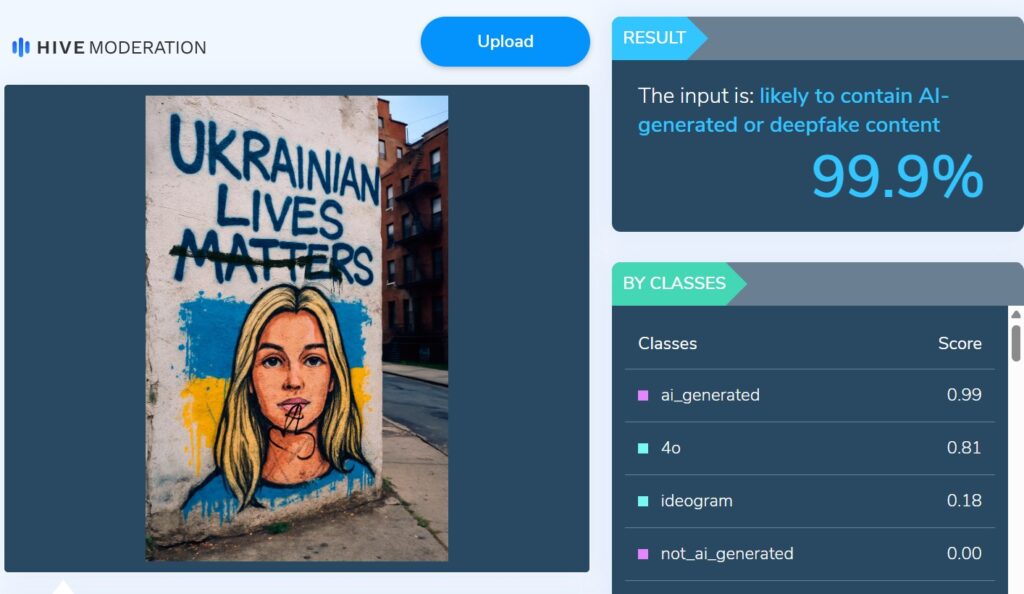The height and width of the screenshot is (594, 1024).
Task: Select the 4o class row
Action: pos(810,448)
